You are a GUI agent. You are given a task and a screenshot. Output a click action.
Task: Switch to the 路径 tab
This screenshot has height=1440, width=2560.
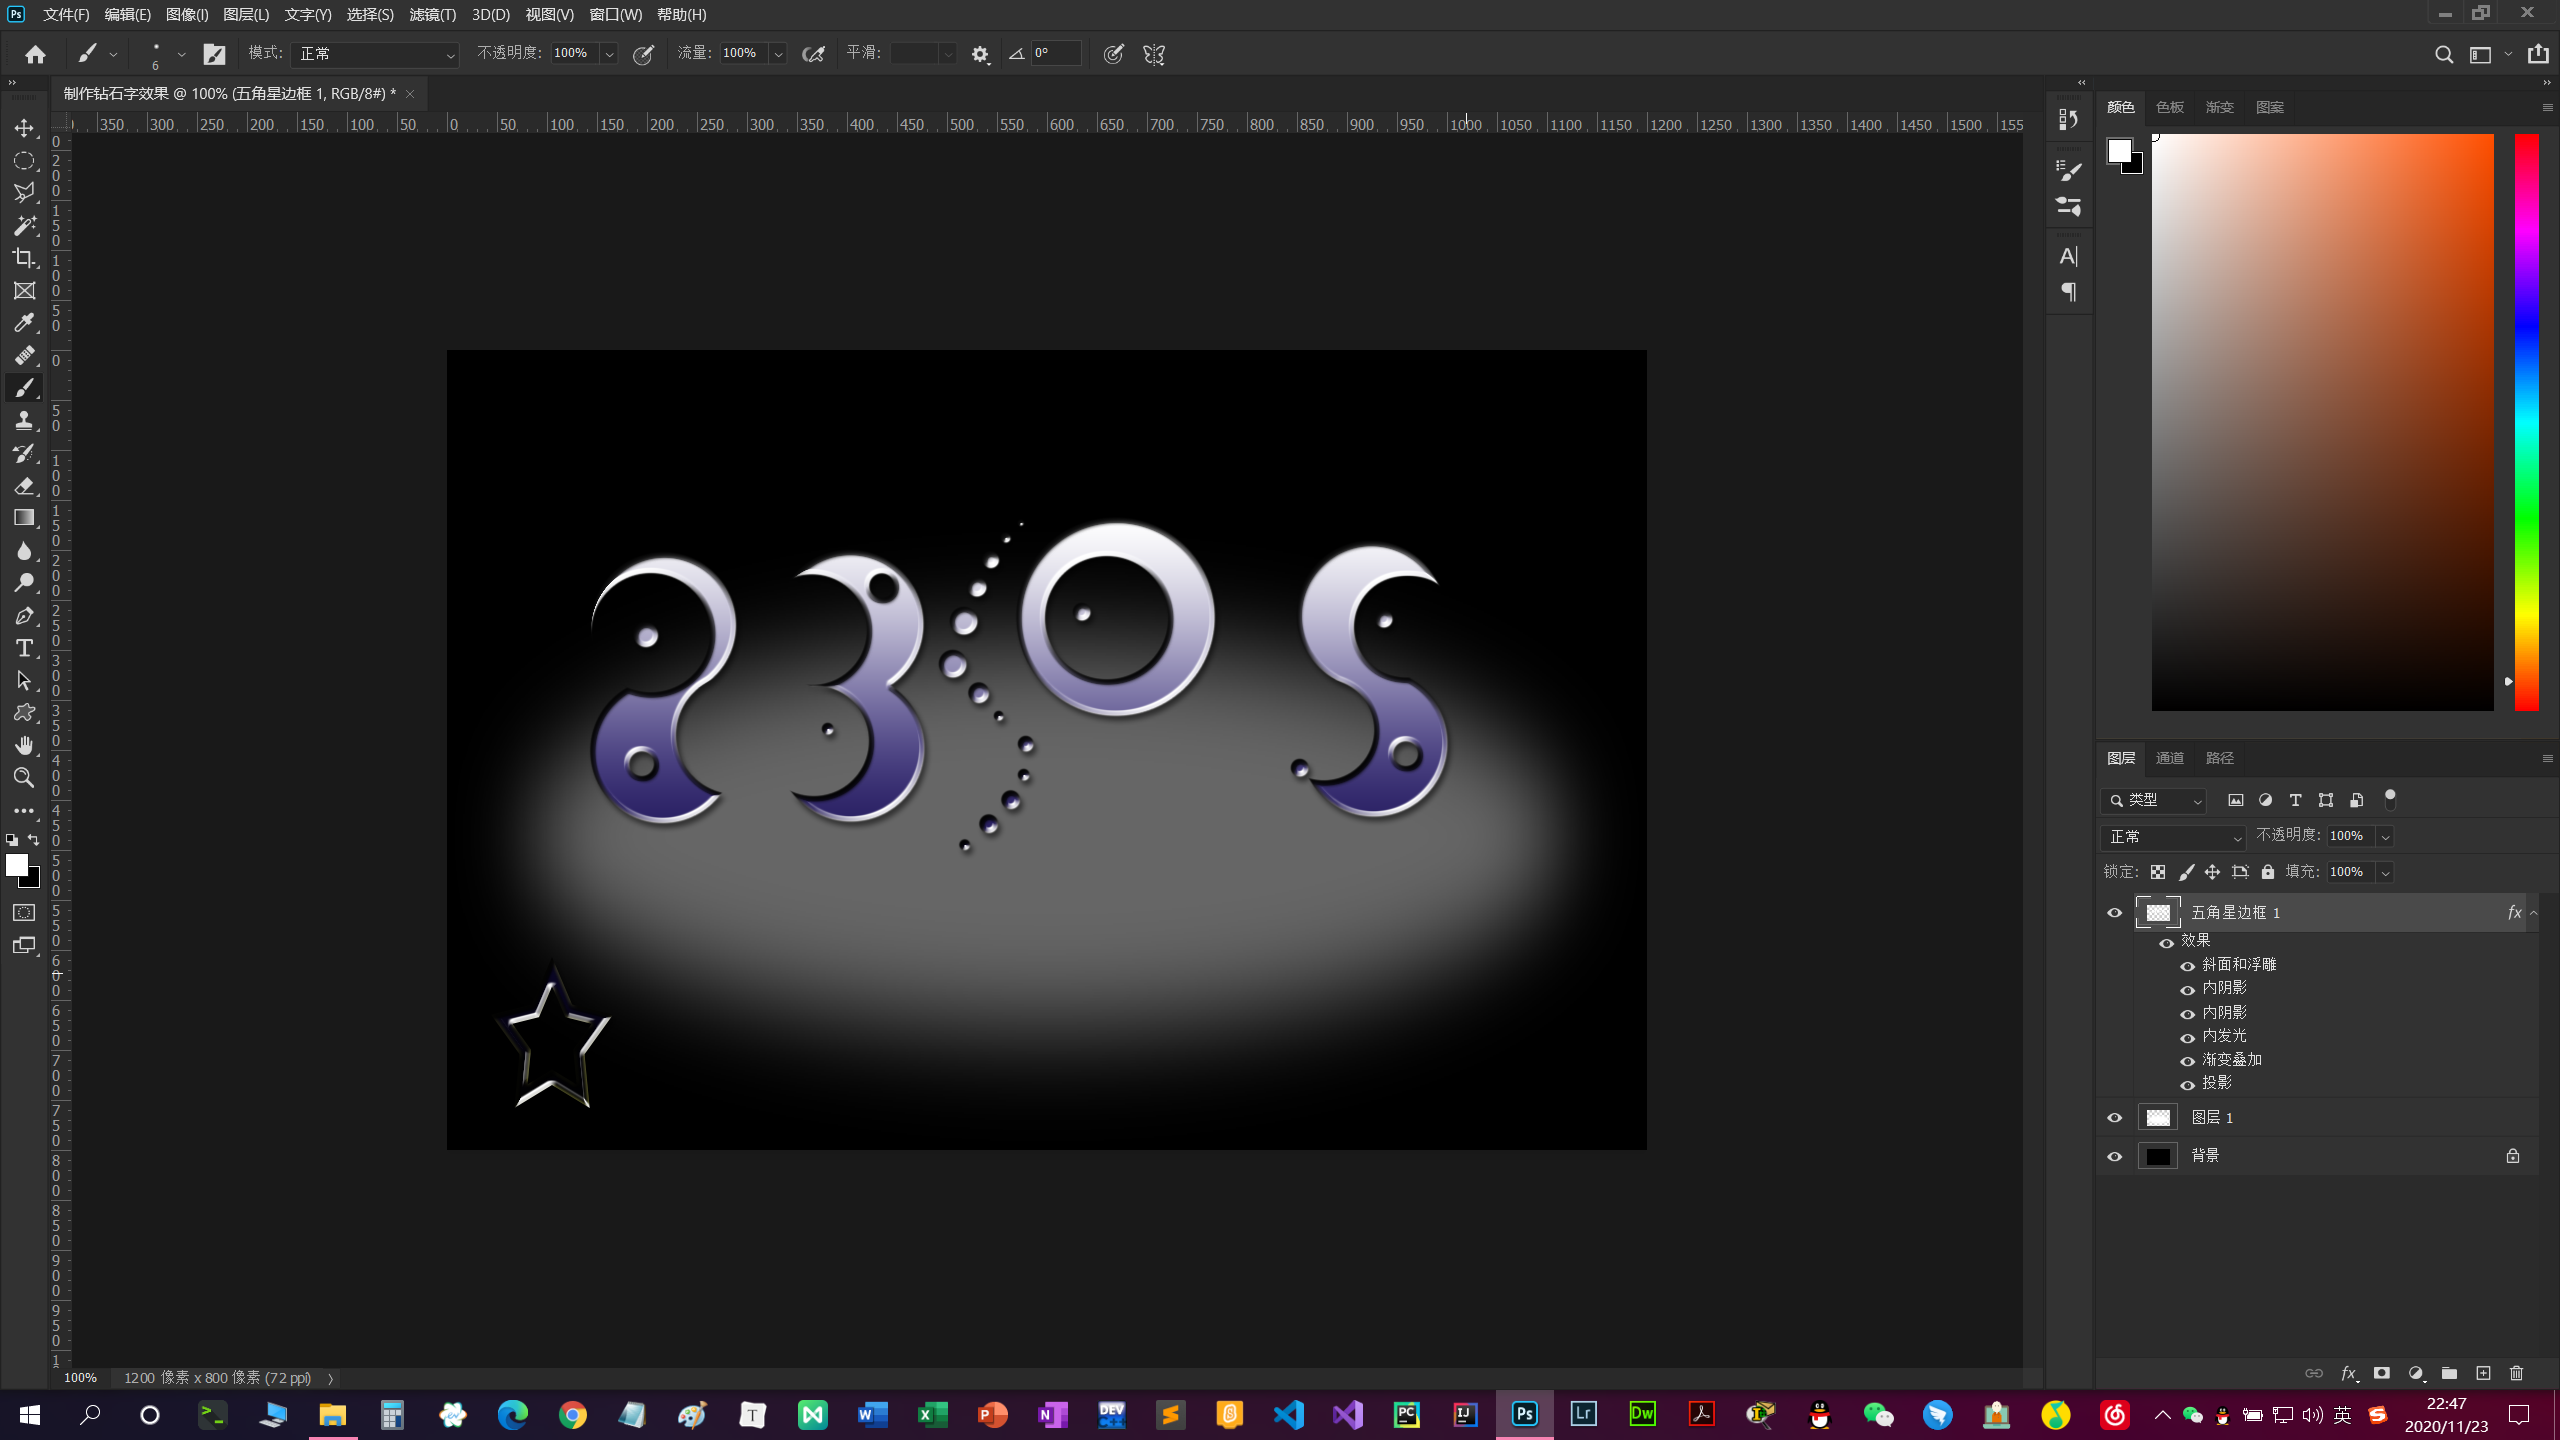[2219, 758]
